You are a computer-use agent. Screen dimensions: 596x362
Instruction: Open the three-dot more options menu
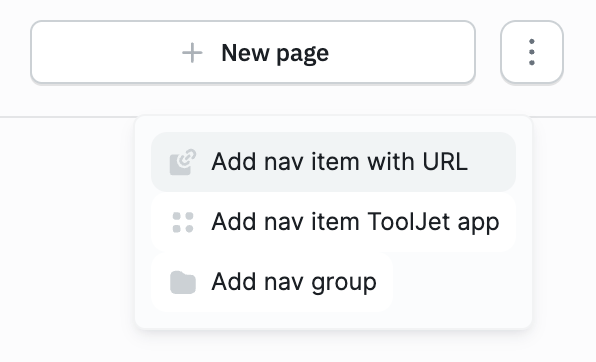click(532, 52)
